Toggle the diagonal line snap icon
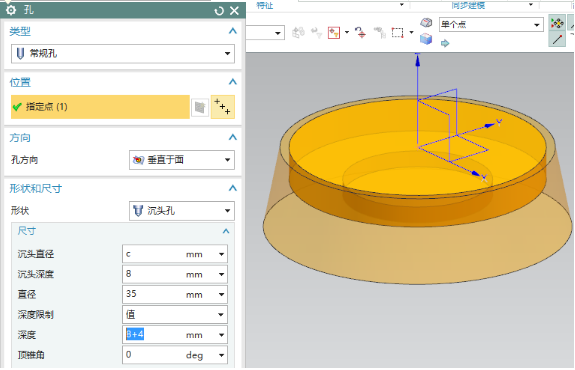 [557, 39]
